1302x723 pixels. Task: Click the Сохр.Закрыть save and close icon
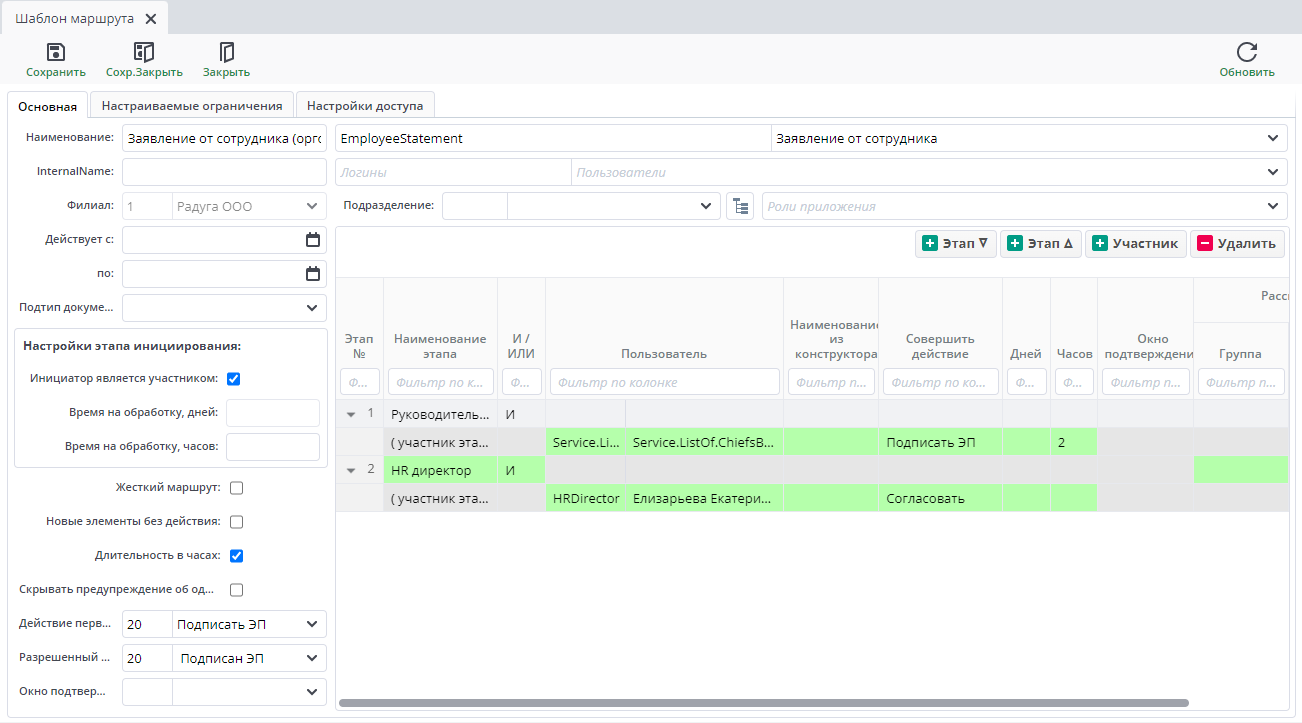point(144,53)
